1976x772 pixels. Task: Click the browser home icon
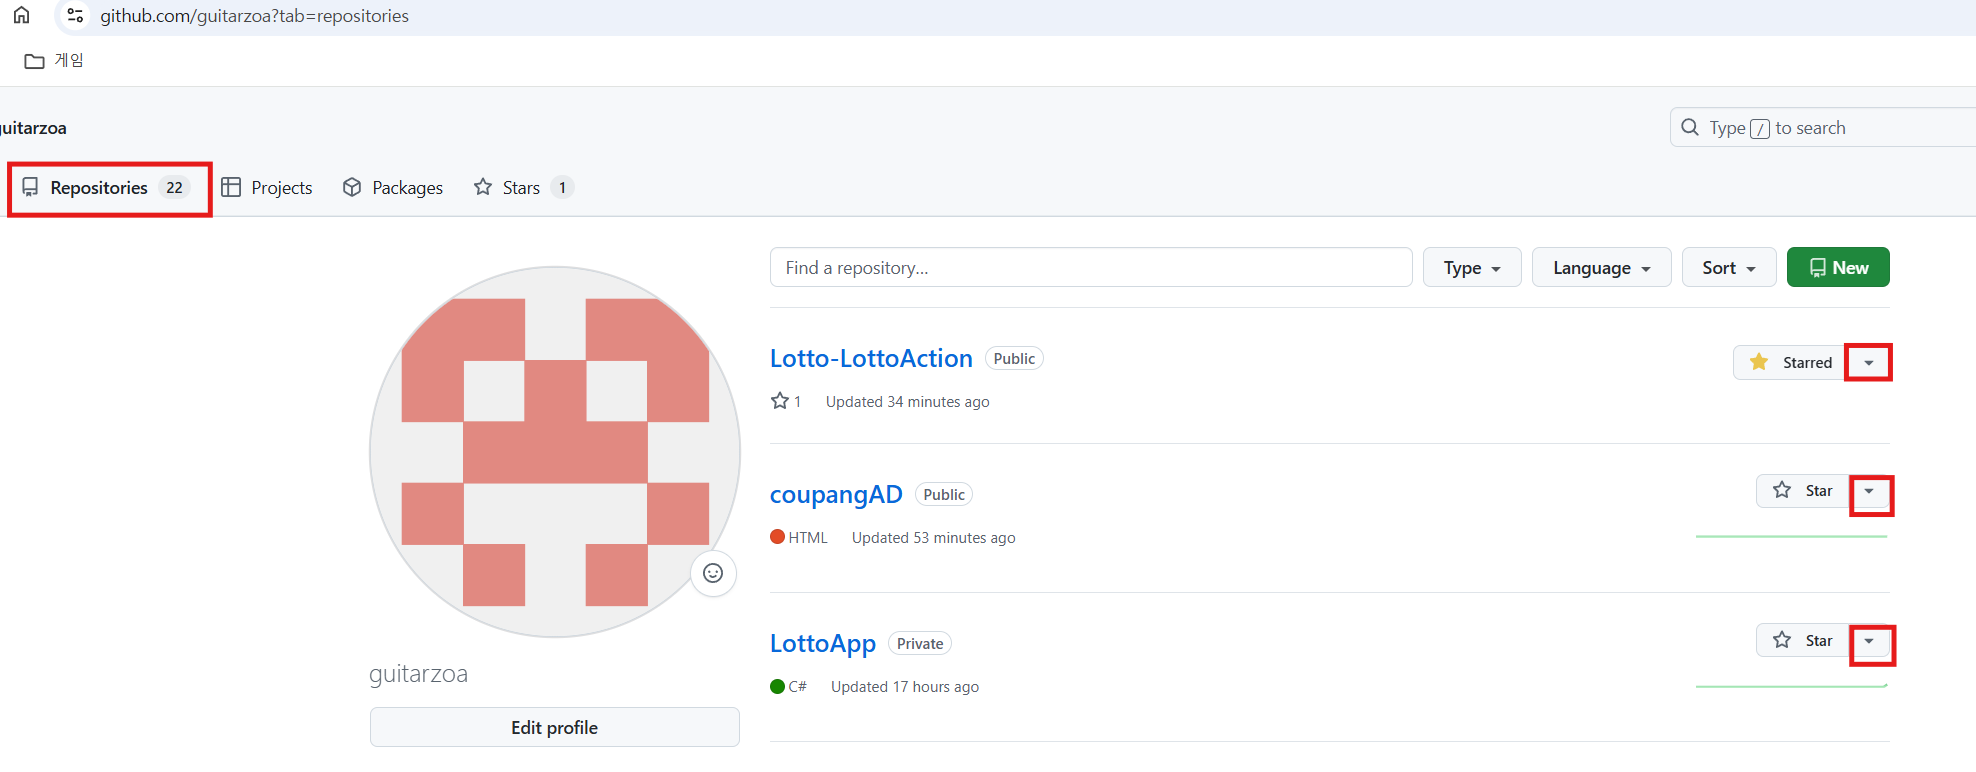[x=21, y=15]
